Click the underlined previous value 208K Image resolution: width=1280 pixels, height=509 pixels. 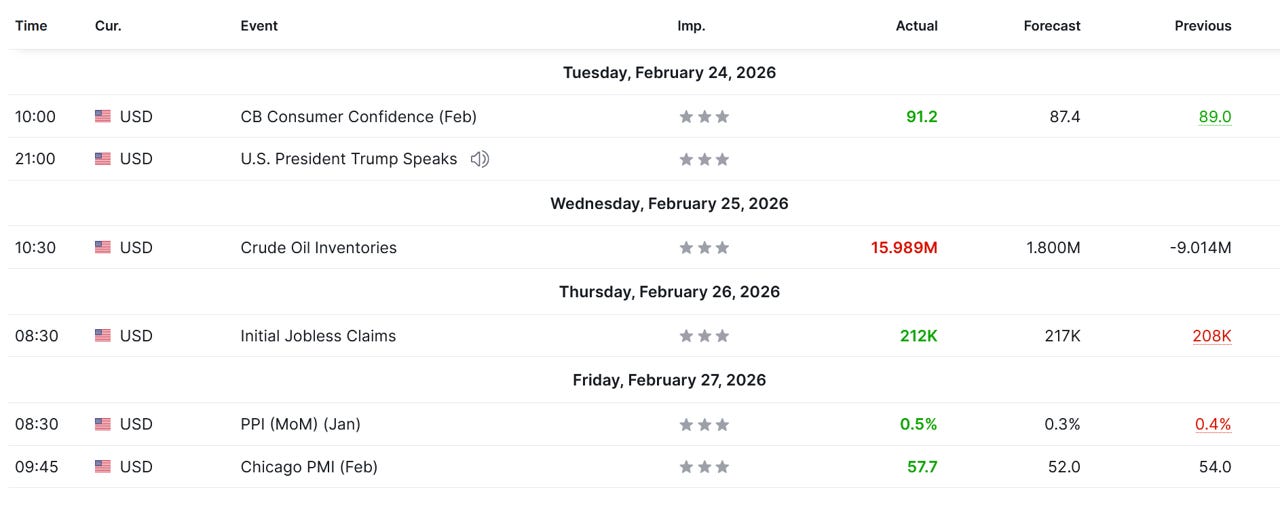pos(1211,336)
